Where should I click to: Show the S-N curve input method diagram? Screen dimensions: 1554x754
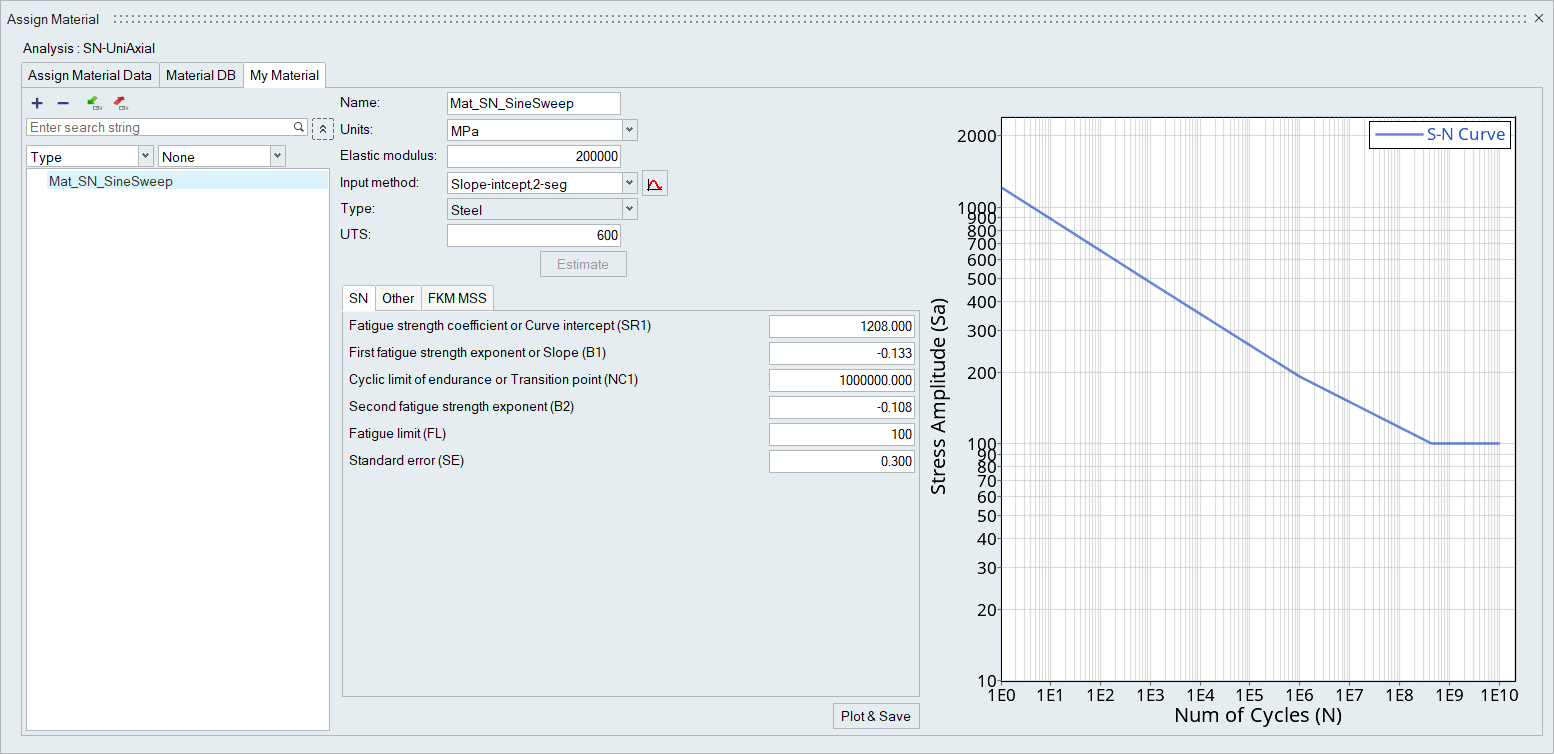pyautogui.click(x=655, y=183)
